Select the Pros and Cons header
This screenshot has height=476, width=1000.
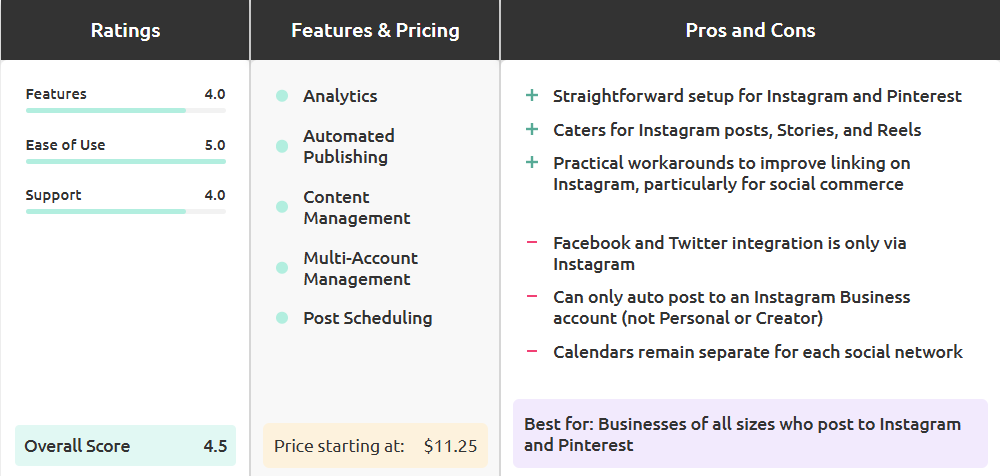pos(750,30)
